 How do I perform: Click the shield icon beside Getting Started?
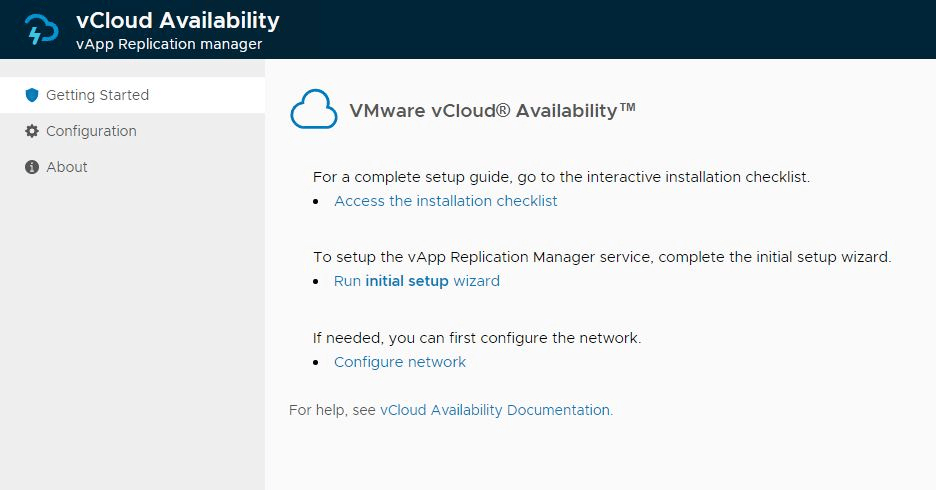(x=32, y=95)
